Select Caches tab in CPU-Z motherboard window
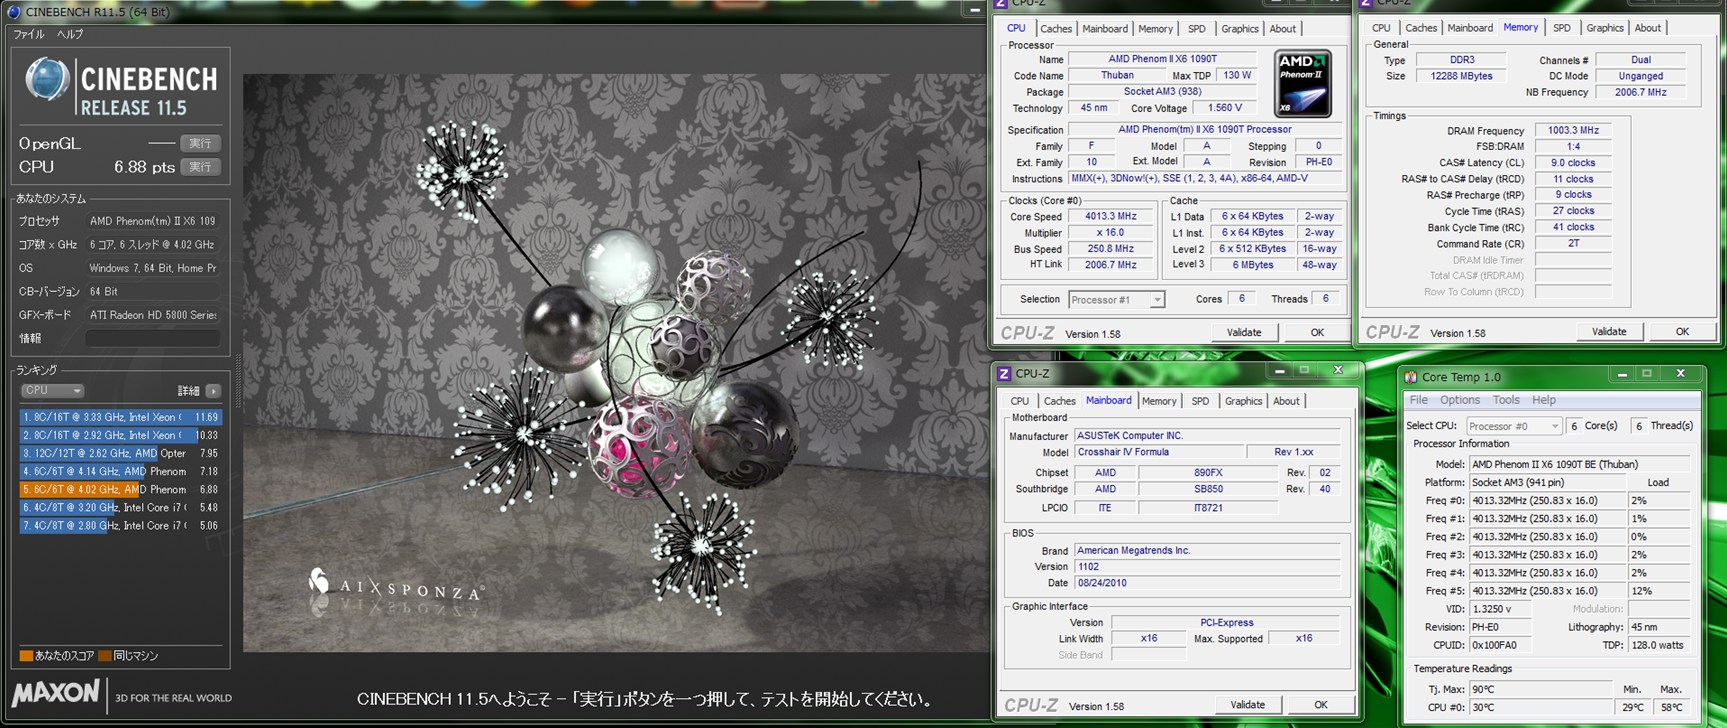Screen dimensions: 1727x728 pos(1059,401)
